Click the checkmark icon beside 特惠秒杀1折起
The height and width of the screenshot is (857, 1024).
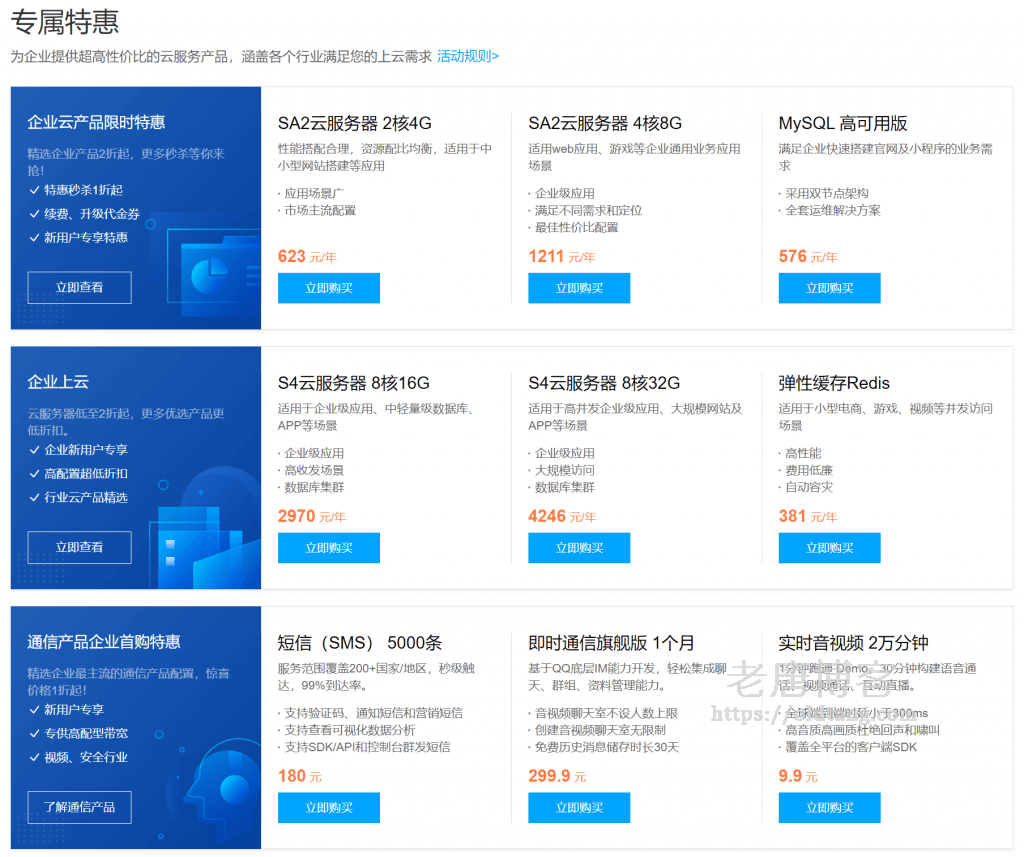click(34, 190)
